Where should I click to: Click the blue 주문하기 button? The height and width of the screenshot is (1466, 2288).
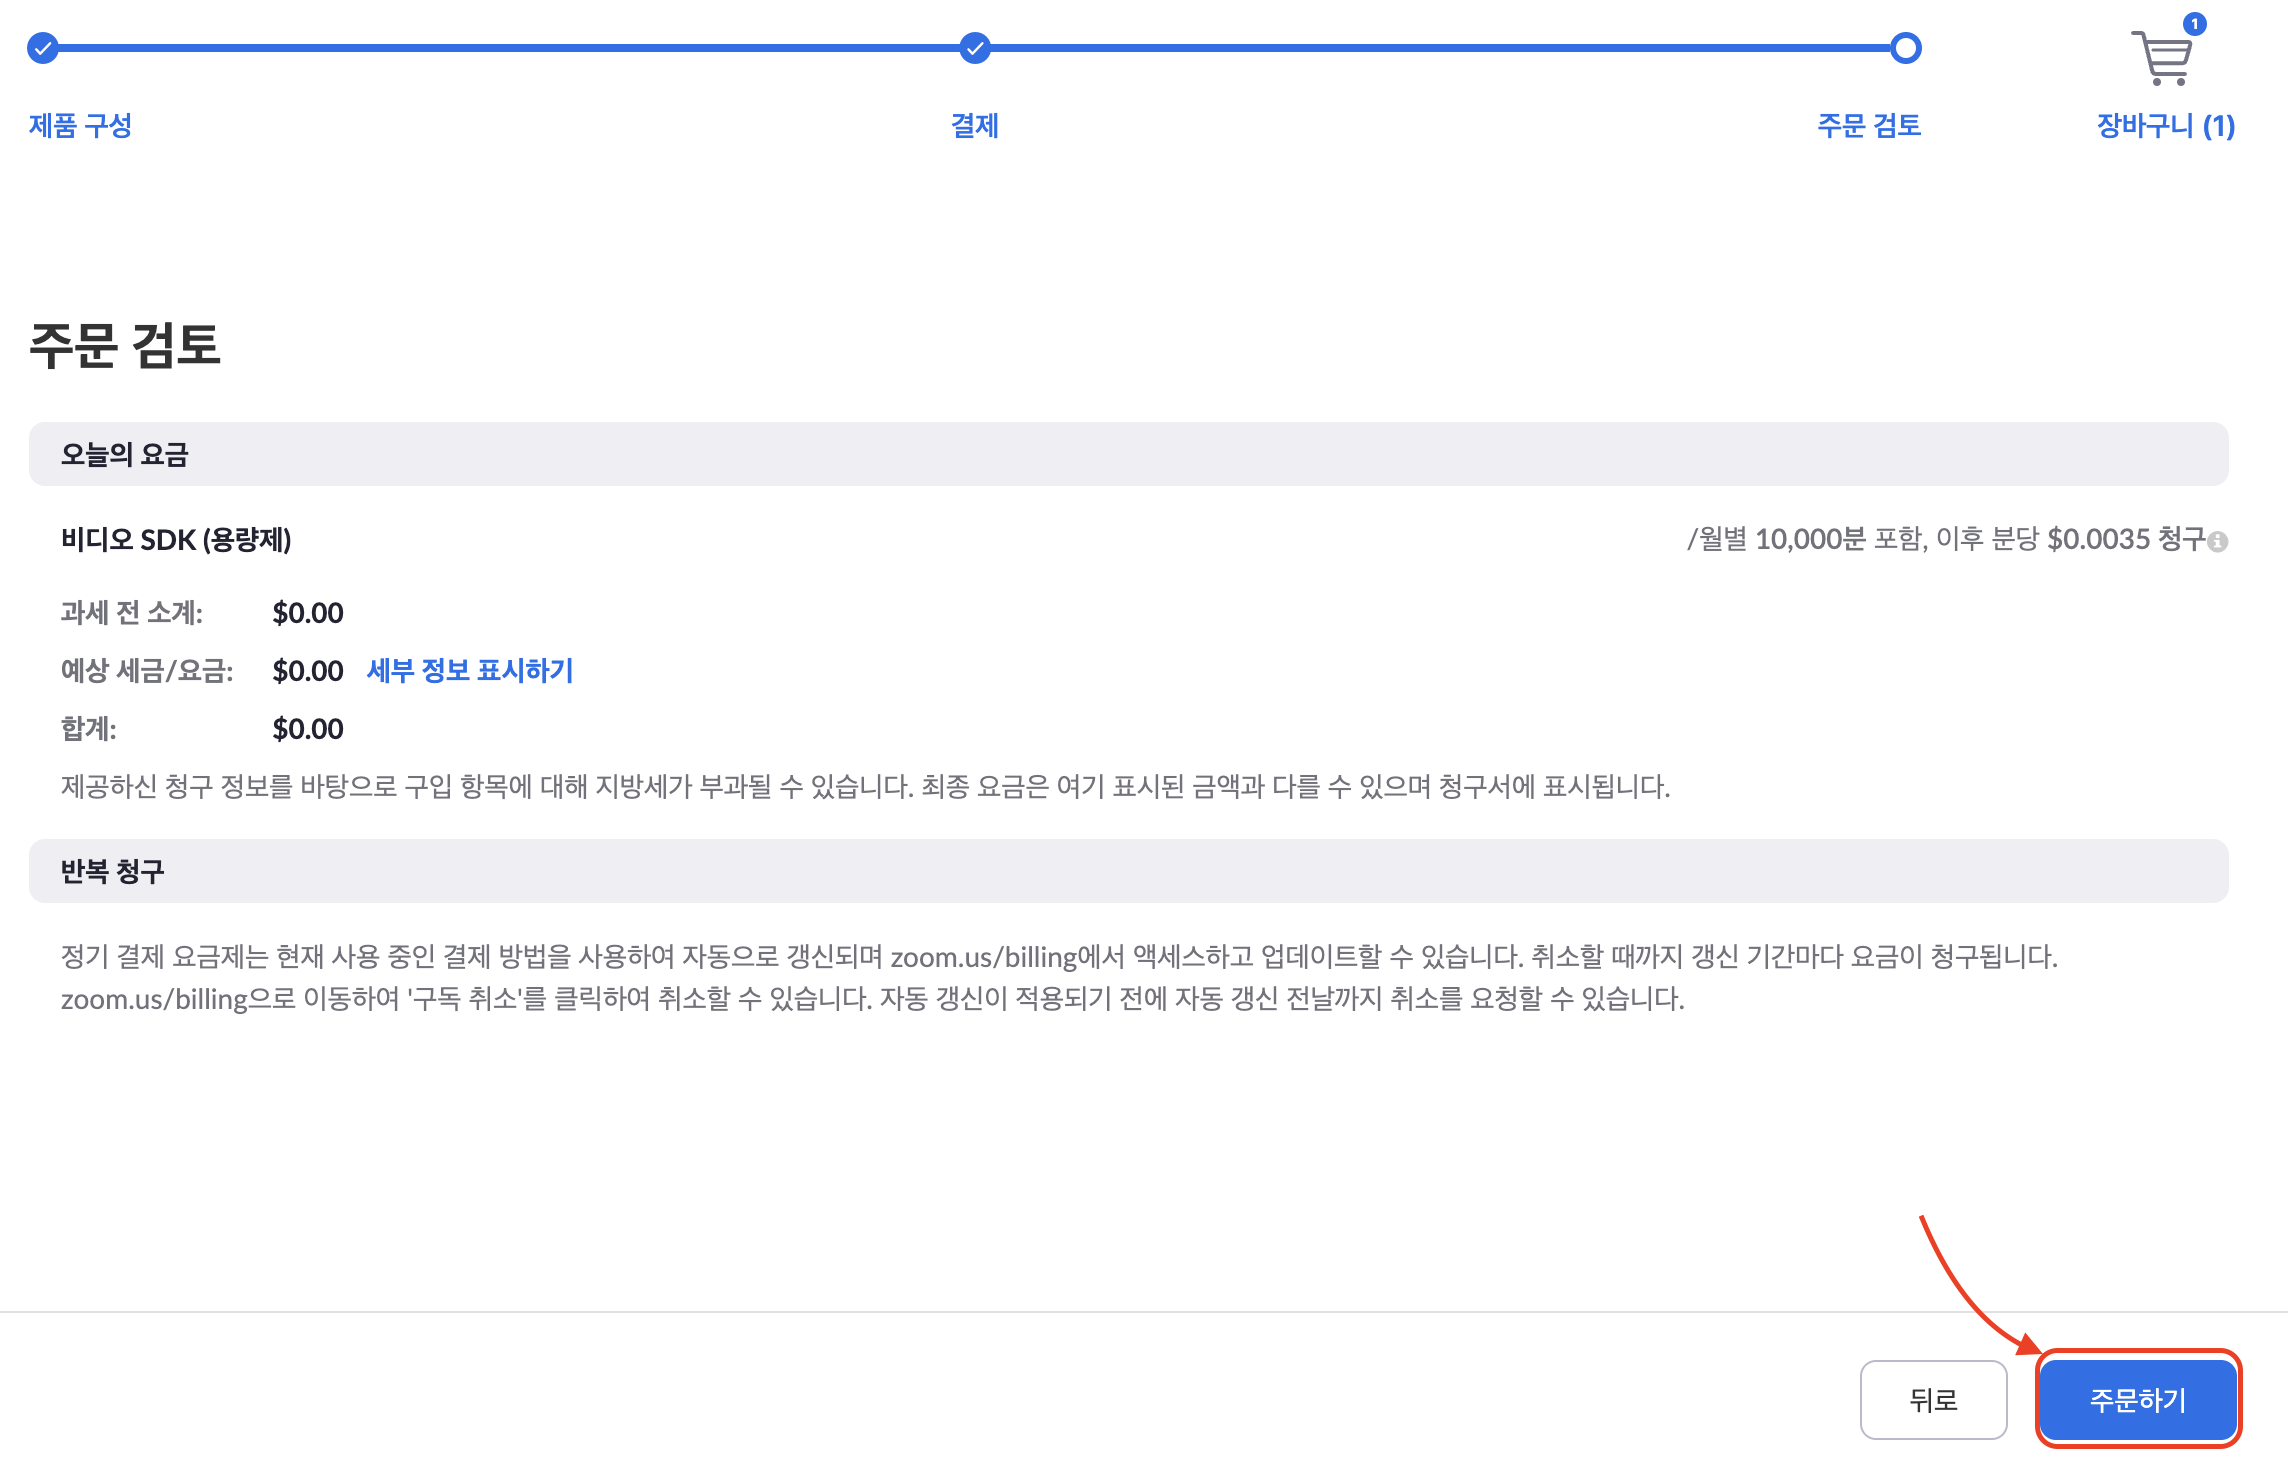pos(2138,1399)
